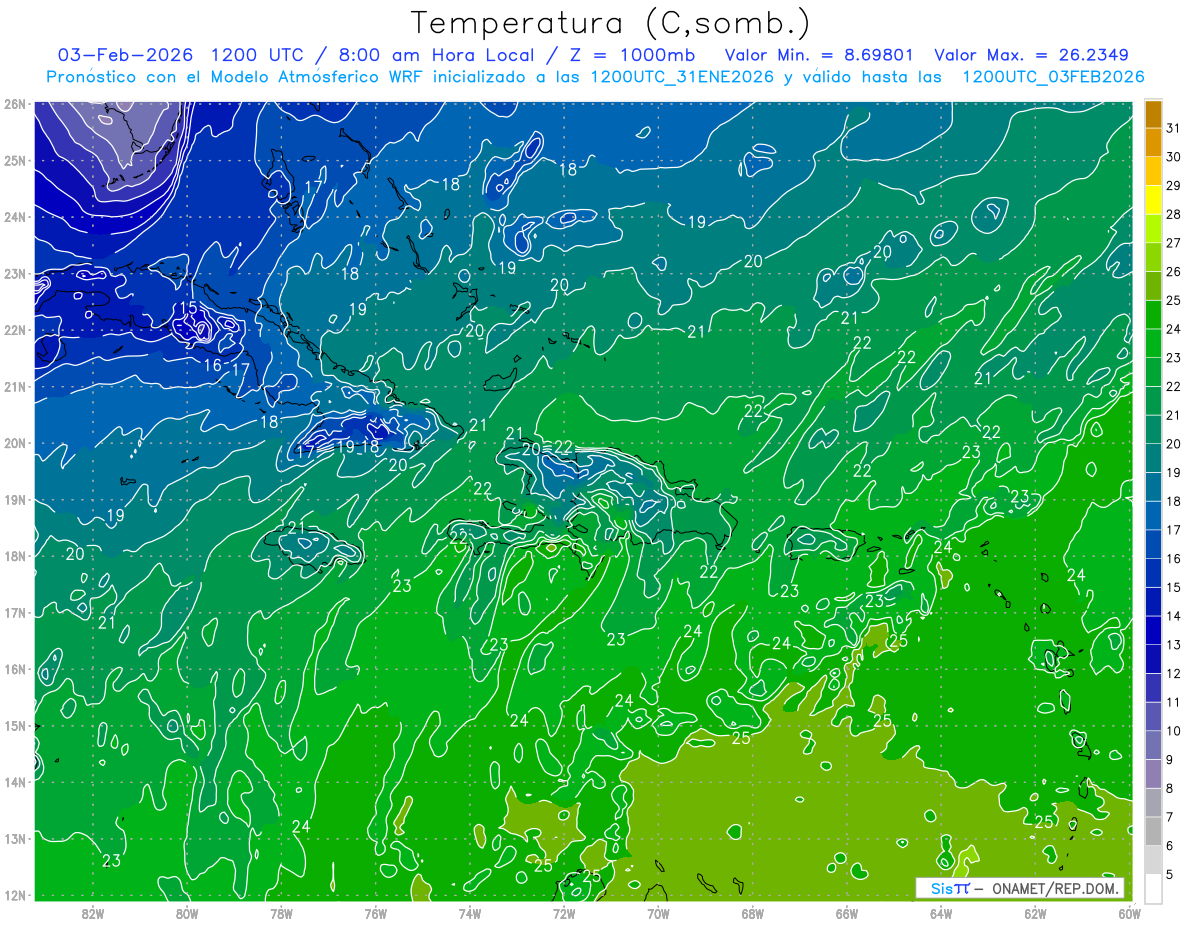This screenshot has width=1200, height=927.
Task: Click the 82W longitude axis label
Action: click(x=93, y=912)
